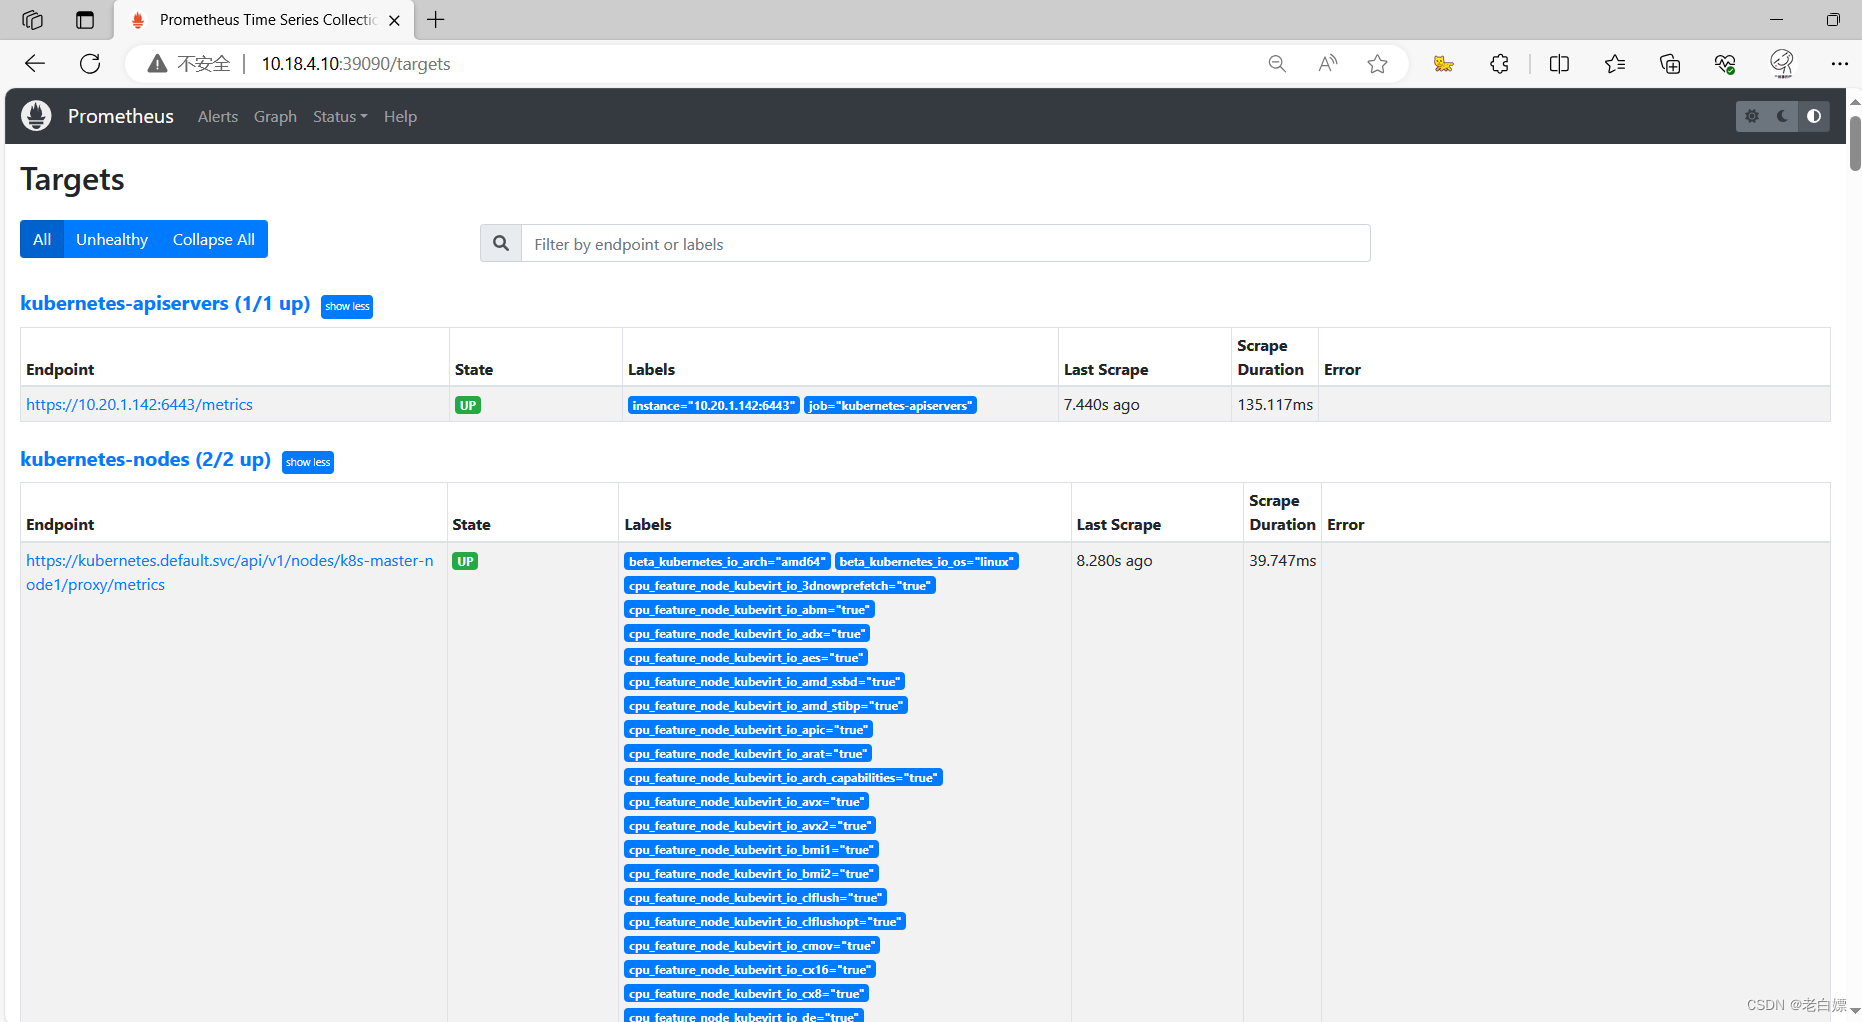Click the cx16="true" label
Viewport: 1862px width, 1022px height.
coord(750,969)
